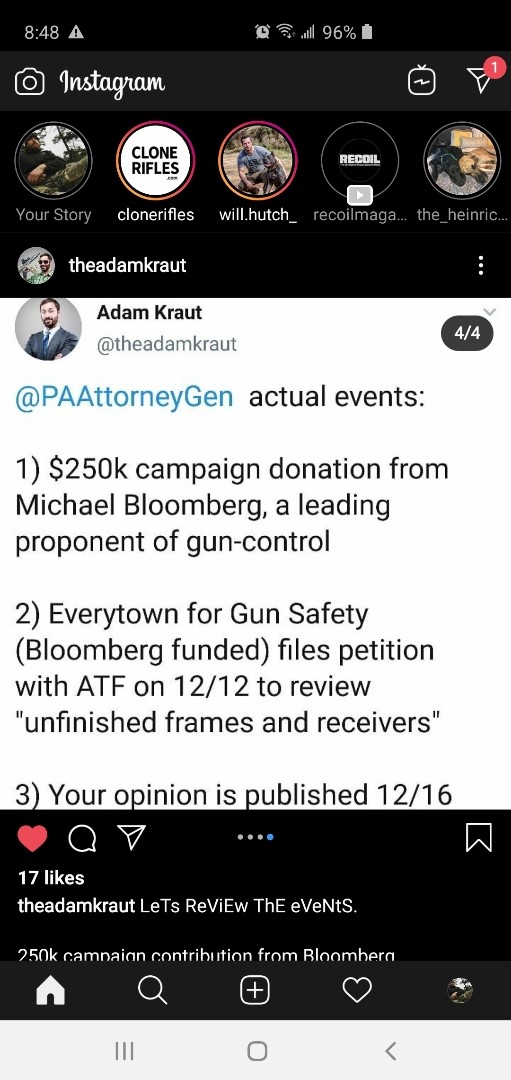Tap the @PAAttorneyGen mention

125,397
